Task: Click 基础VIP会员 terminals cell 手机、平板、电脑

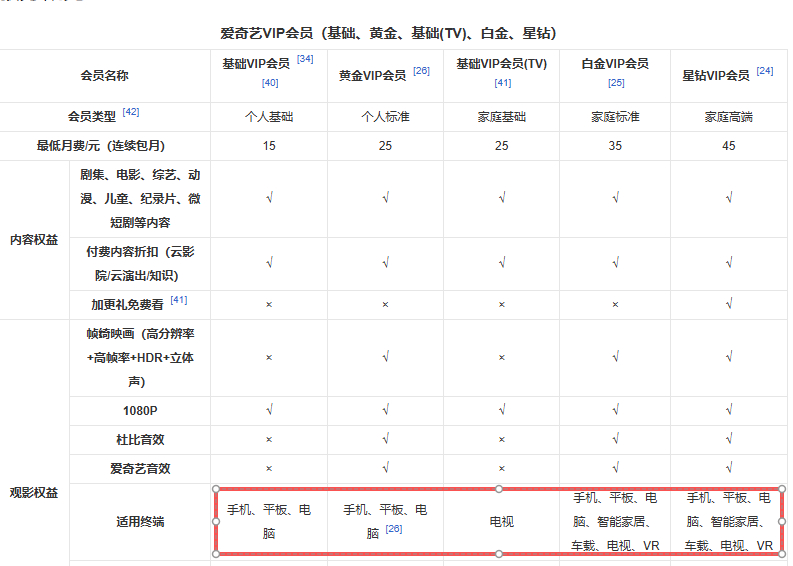Action: [269, 521]
